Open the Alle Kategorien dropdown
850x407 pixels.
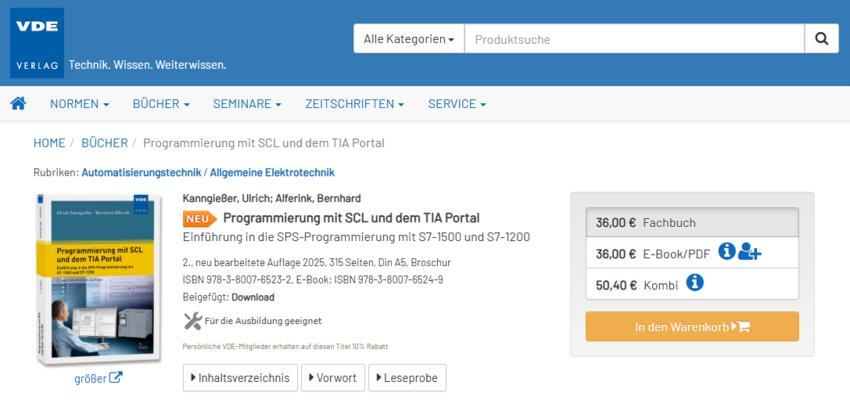tap(409, 39)
